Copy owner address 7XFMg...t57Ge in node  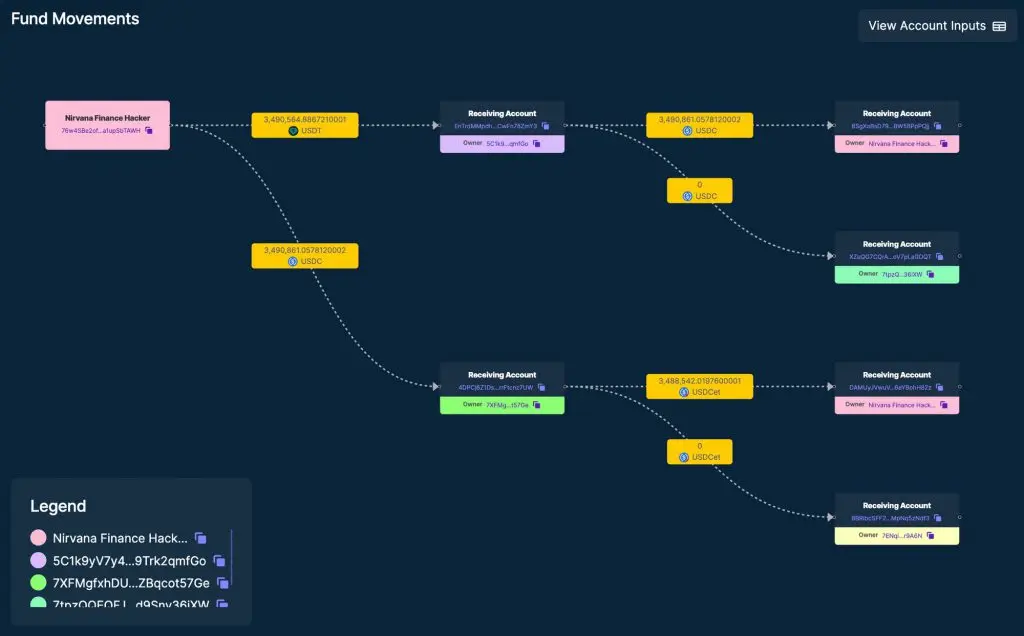point(537,405)
